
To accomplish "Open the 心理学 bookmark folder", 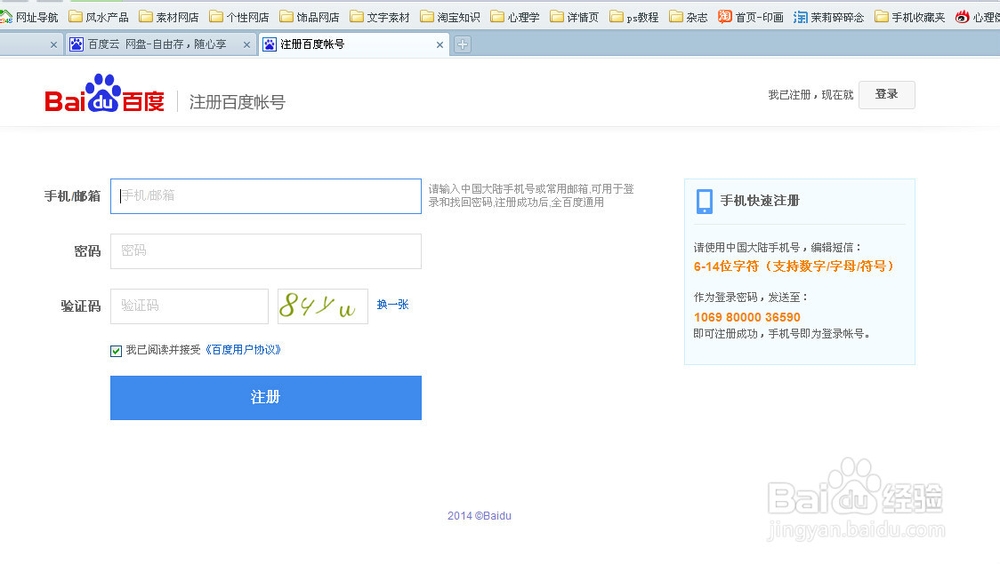I will [x=515, y=17].
